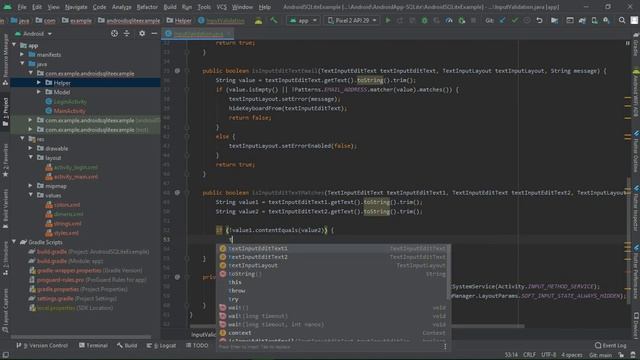640x360 pixels.
Task: Expand the 'manifests' folder
Action: click(22, 54)
